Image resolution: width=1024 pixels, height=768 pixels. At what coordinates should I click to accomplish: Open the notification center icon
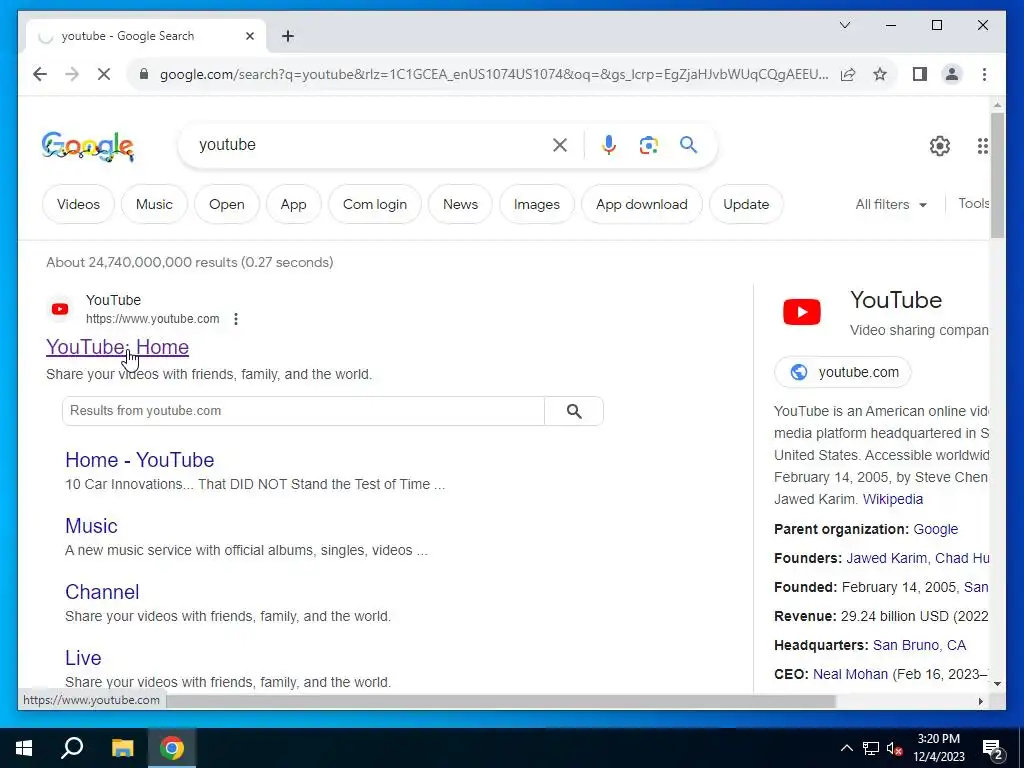click(992, 749)
